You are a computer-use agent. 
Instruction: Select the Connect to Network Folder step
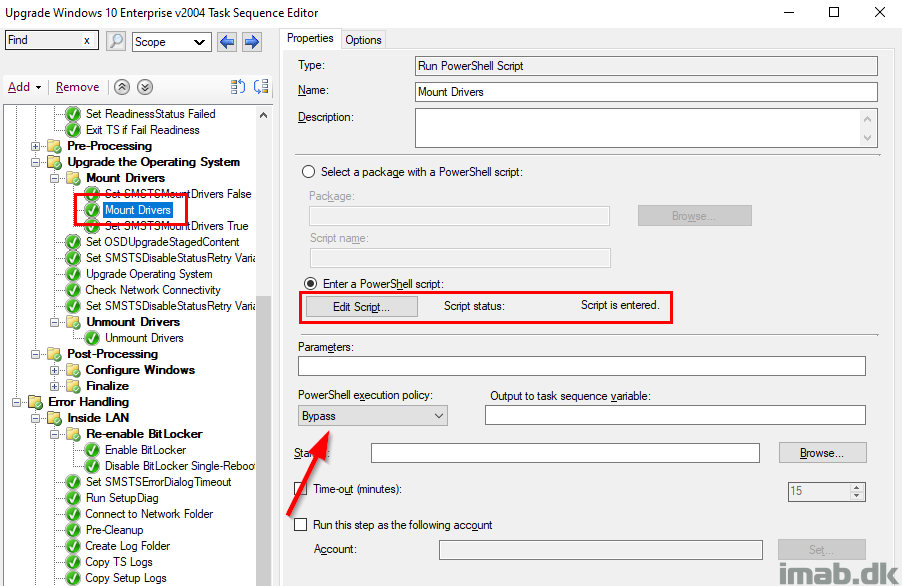click(x=149, y=514)
